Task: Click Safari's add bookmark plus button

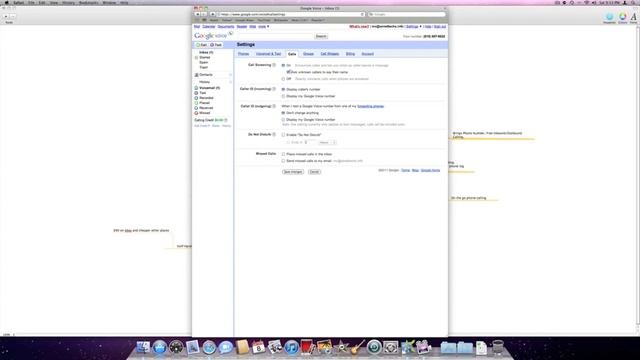Action: [x=213, y=14]
